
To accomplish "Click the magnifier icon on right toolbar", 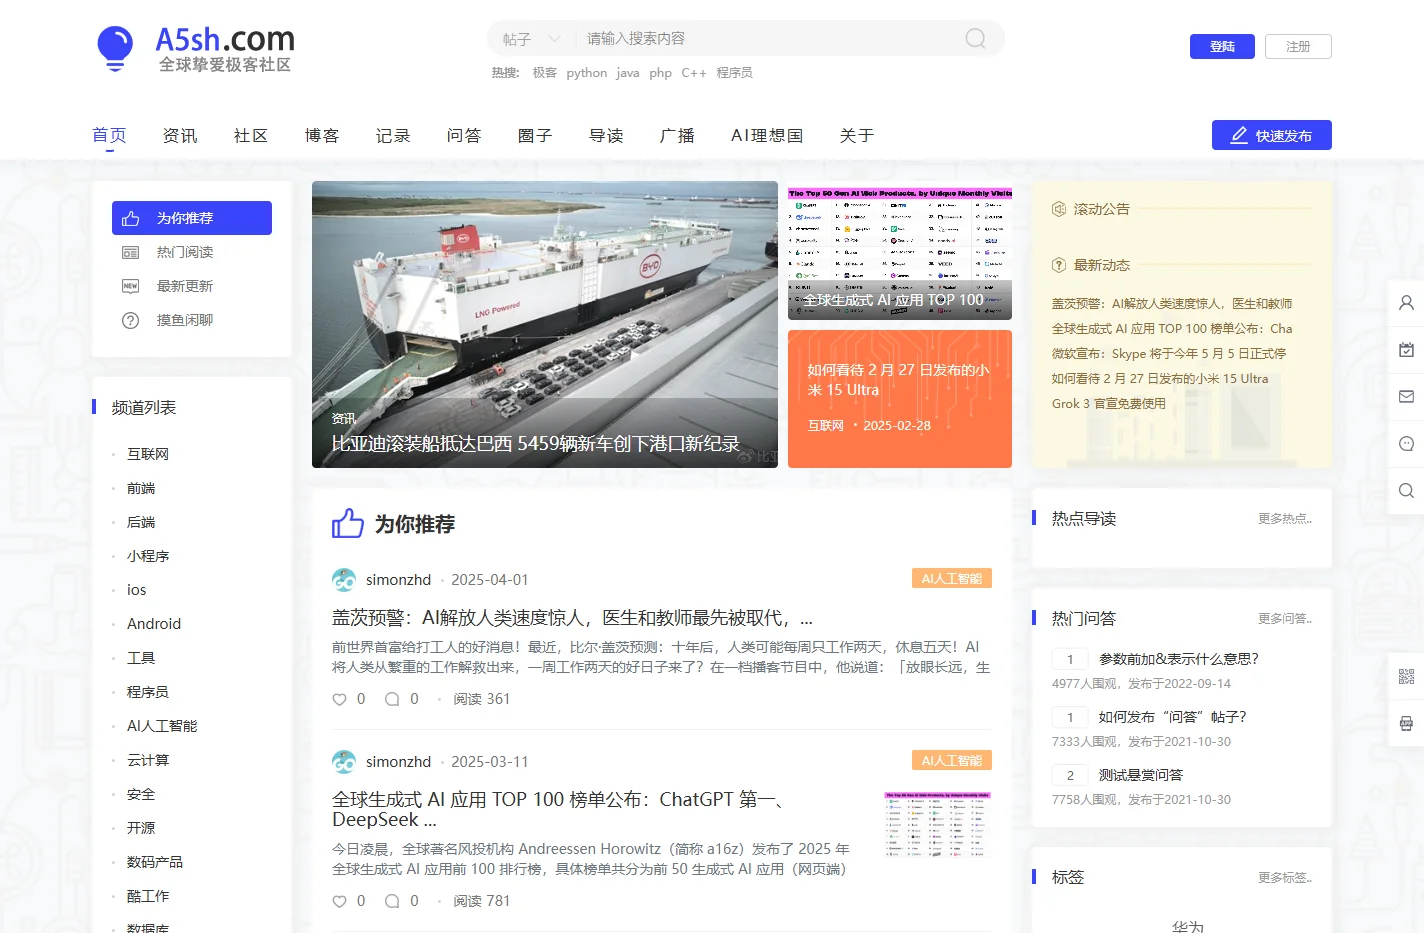I will (1406, 491).
